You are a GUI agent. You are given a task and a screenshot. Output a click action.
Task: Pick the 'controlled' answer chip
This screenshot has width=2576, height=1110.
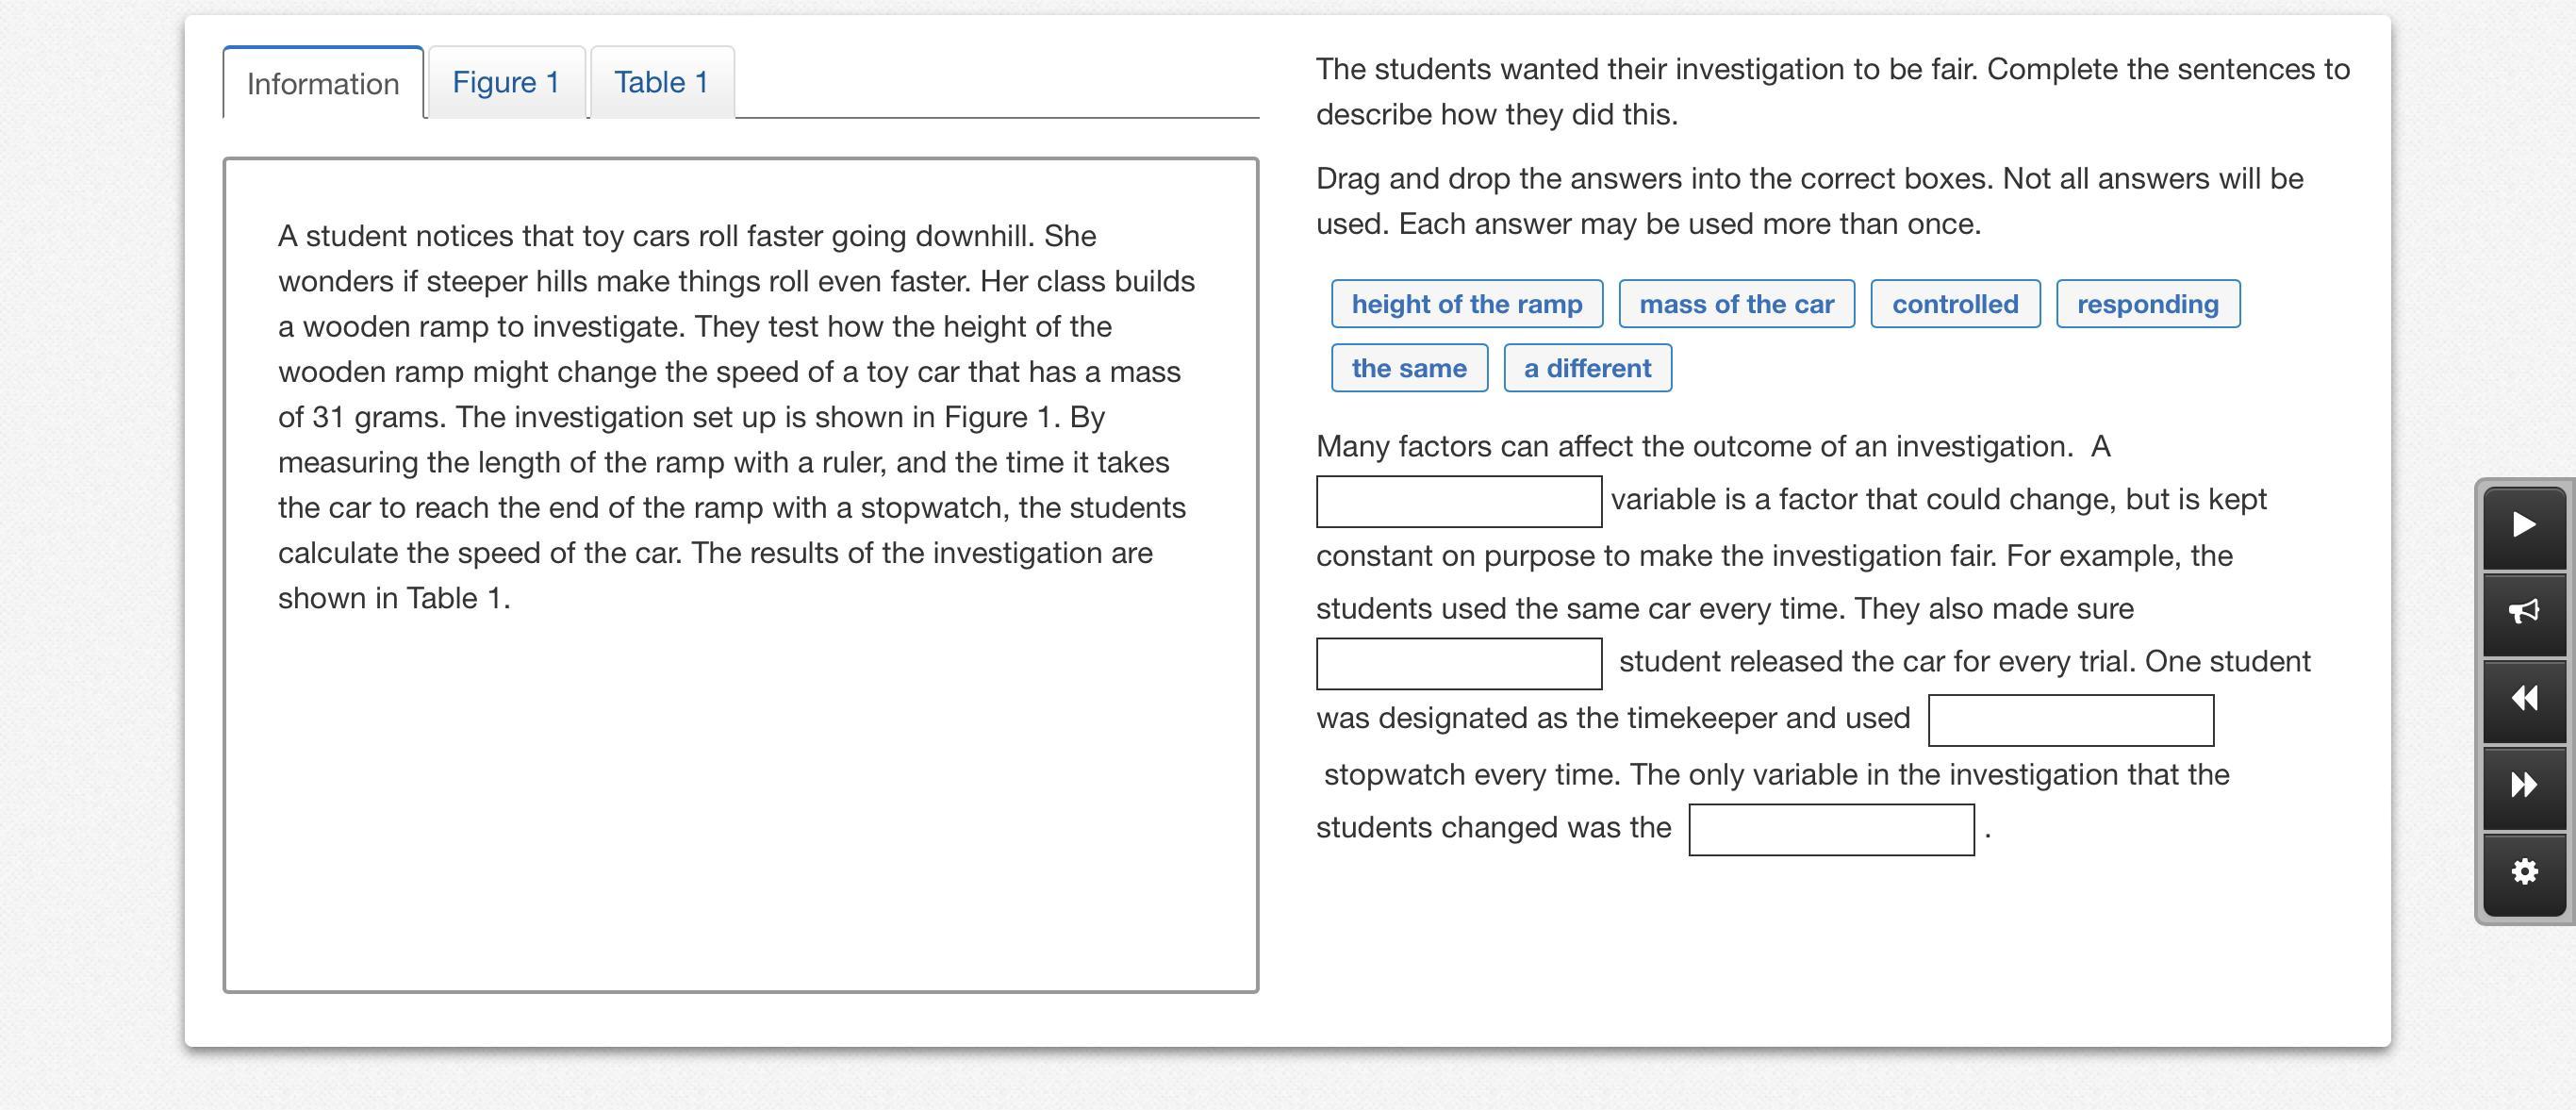[1954, 304]
